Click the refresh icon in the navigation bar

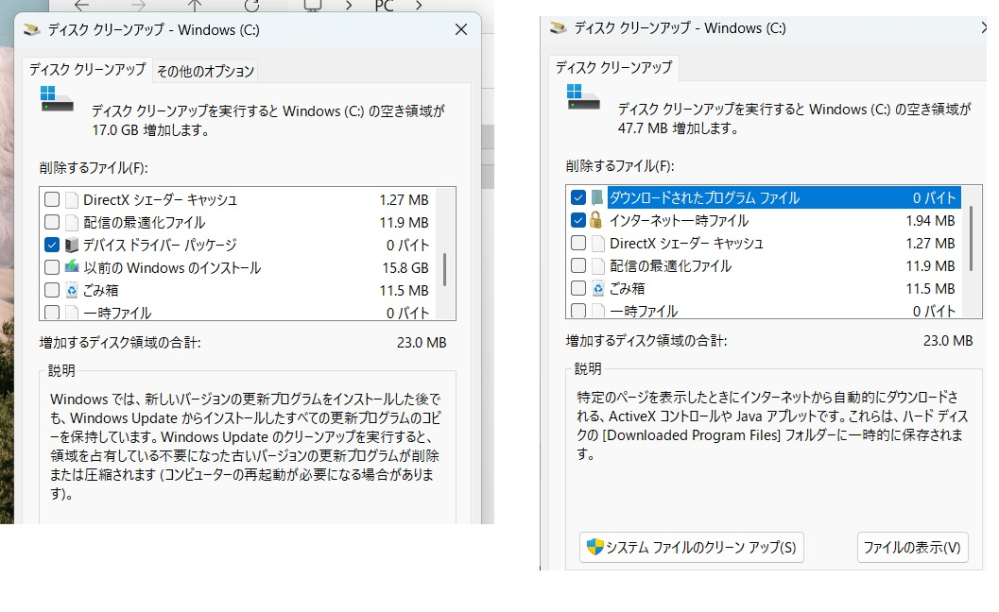250,5
